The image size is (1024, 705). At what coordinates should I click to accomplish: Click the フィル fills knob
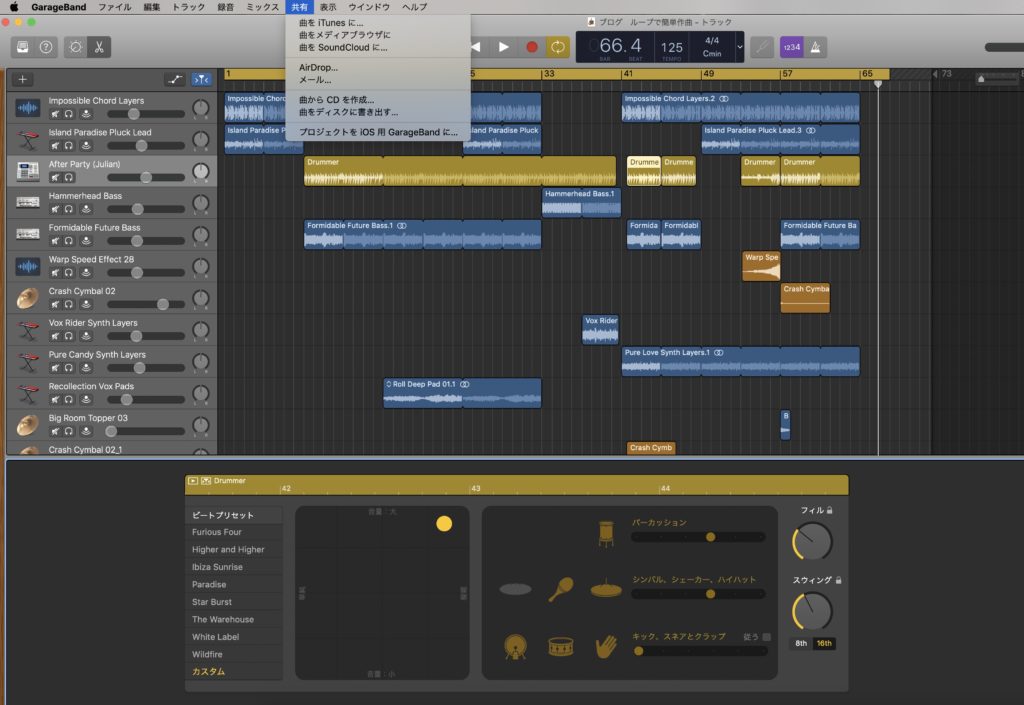(812, 542)
